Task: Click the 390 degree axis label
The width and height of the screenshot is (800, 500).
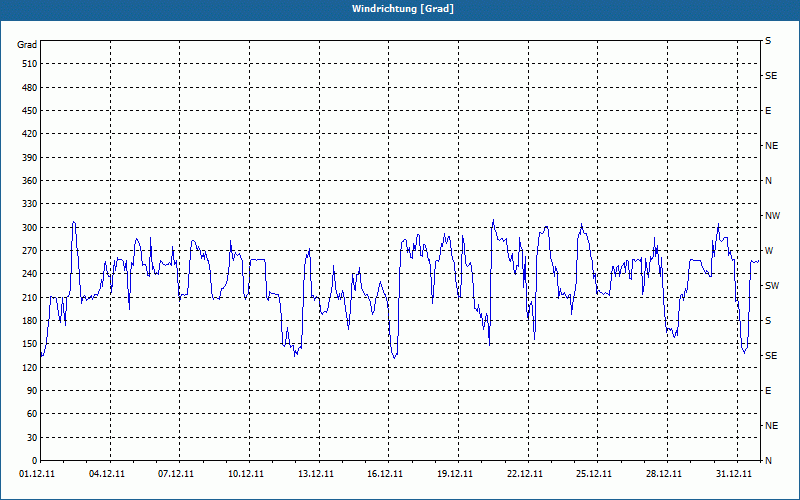Action: (x=30, y=158)
